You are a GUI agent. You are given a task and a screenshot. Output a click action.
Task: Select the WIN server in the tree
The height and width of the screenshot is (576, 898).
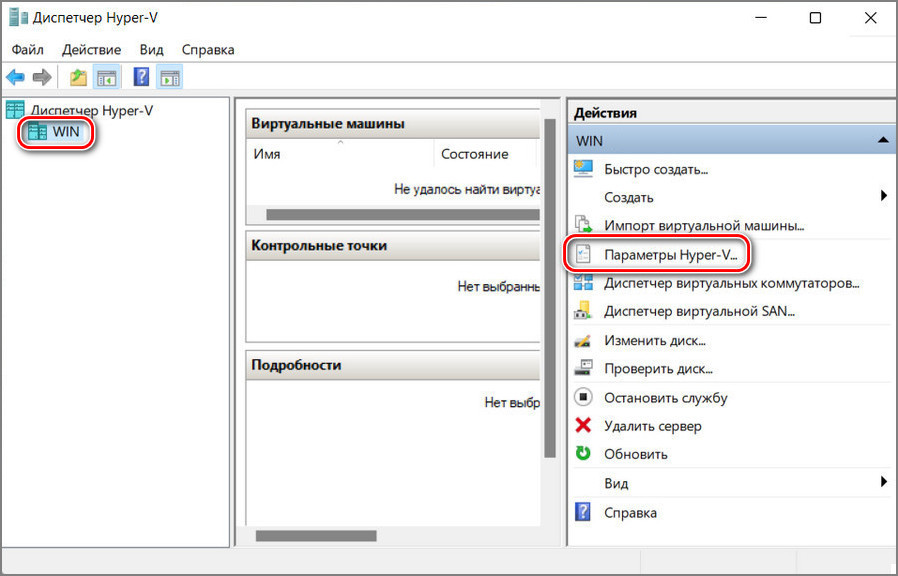coord(66,132)
